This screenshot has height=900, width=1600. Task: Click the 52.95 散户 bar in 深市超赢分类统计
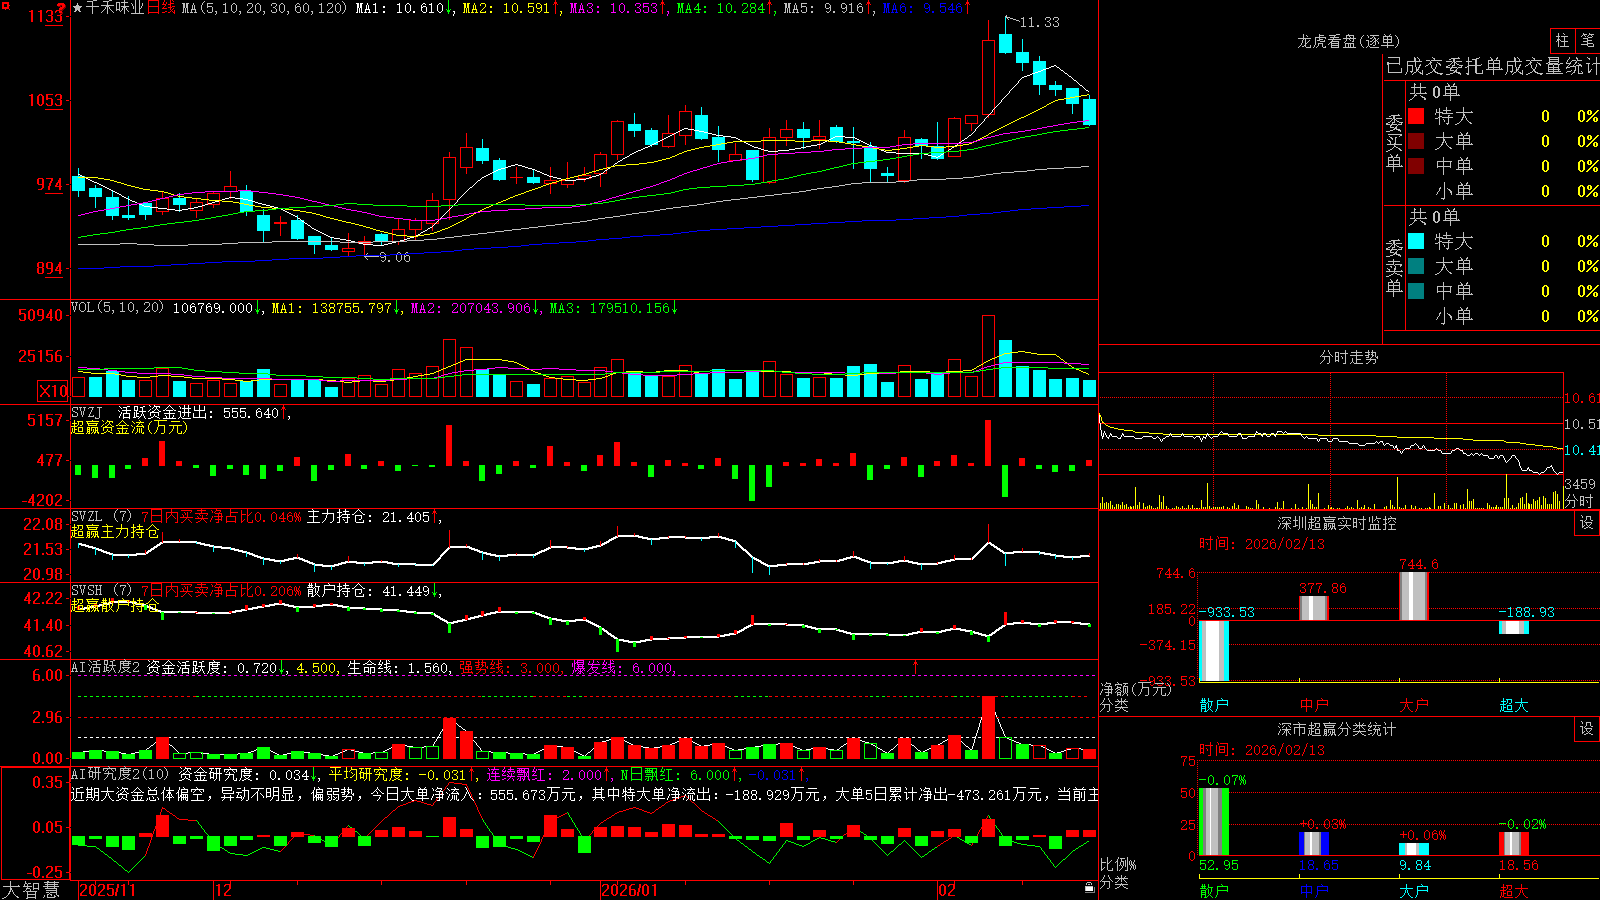point(1214,822)
